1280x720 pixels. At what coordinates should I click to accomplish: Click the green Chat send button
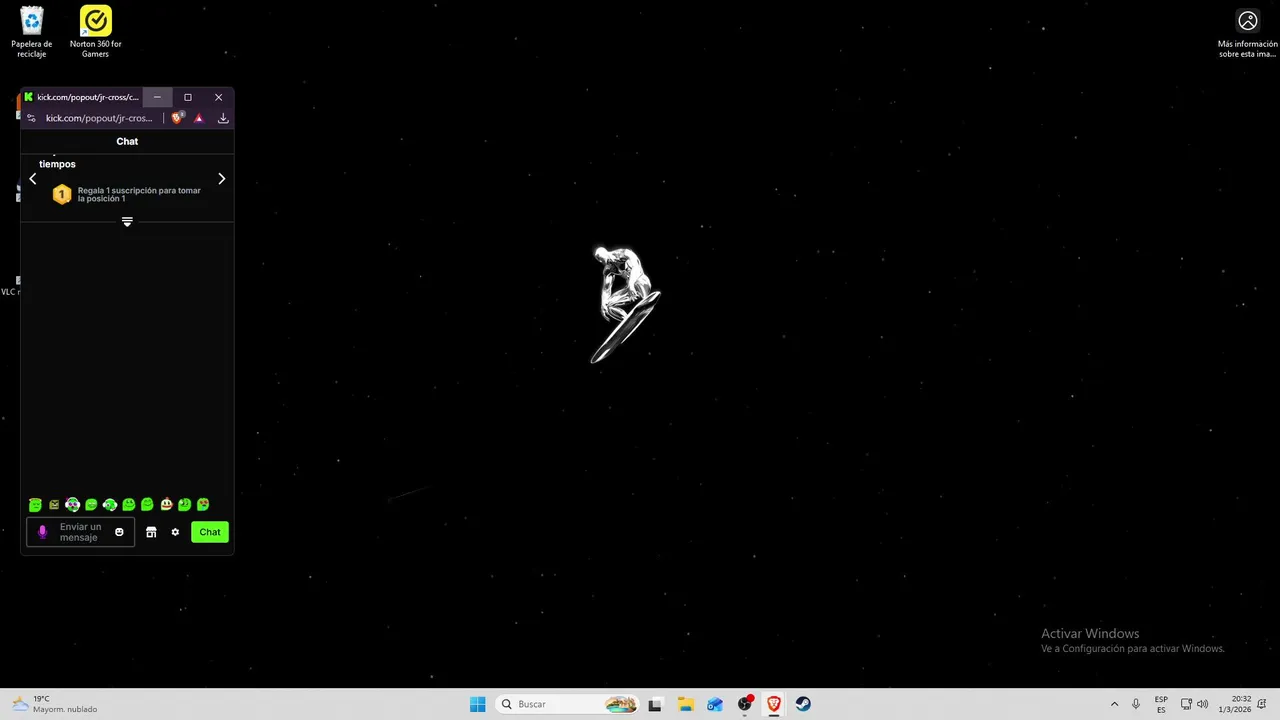point(210,532)
